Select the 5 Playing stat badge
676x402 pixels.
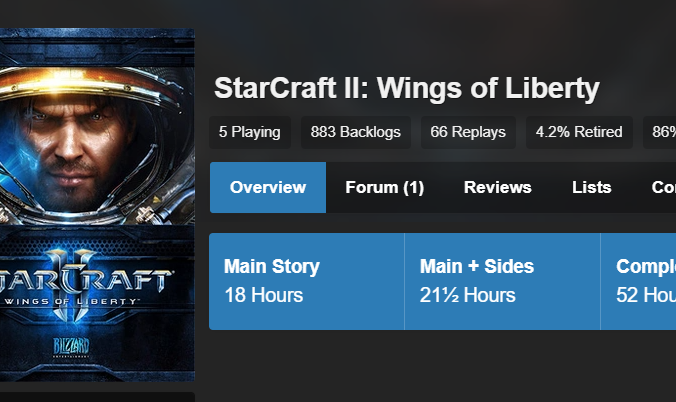coord(250,132)
